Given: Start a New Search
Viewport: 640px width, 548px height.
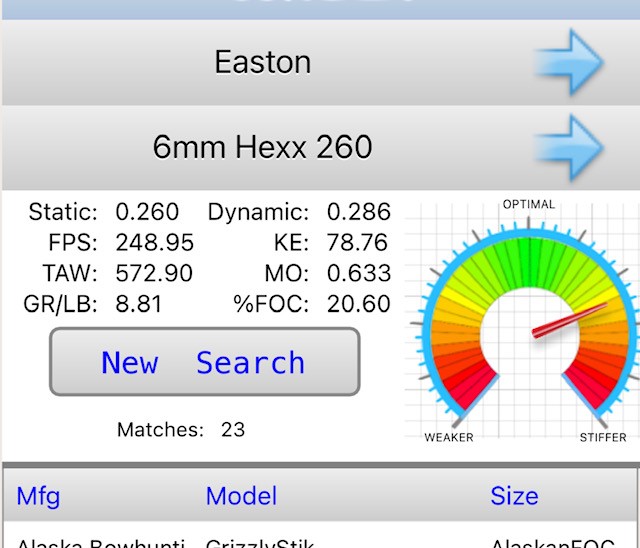Looking at the screenshot, I should point(204,362).
